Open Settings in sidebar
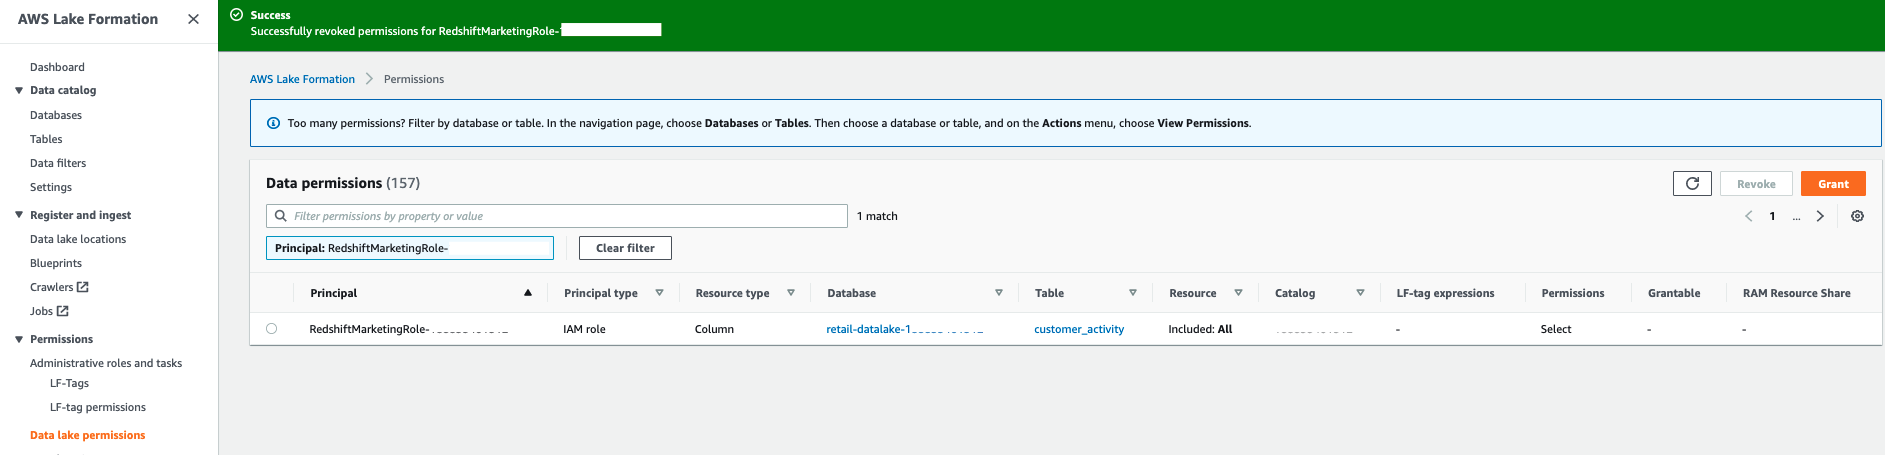Image resolution: width=1885 pixels, height=455 pixels. pos(51,187)
